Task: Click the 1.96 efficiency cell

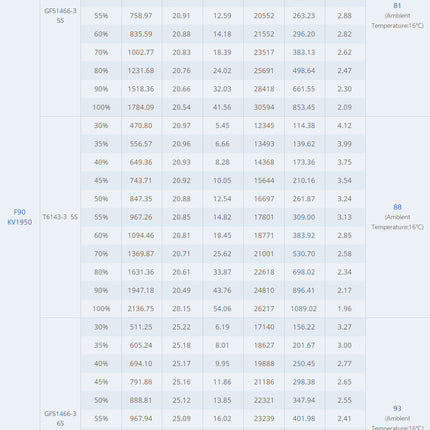Action: [344, 309]
